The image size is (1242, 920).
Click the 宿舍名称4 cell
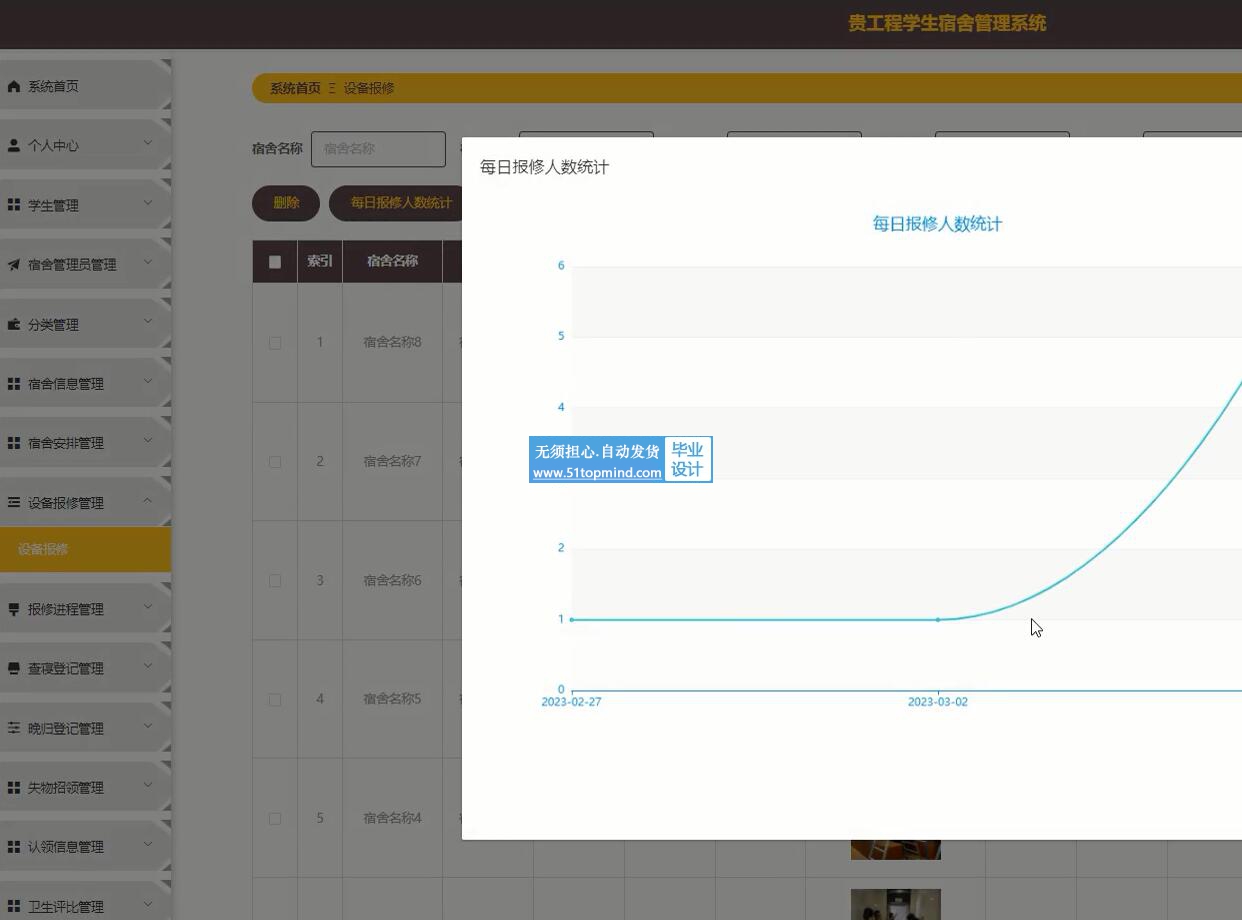(x=393, y=818)
